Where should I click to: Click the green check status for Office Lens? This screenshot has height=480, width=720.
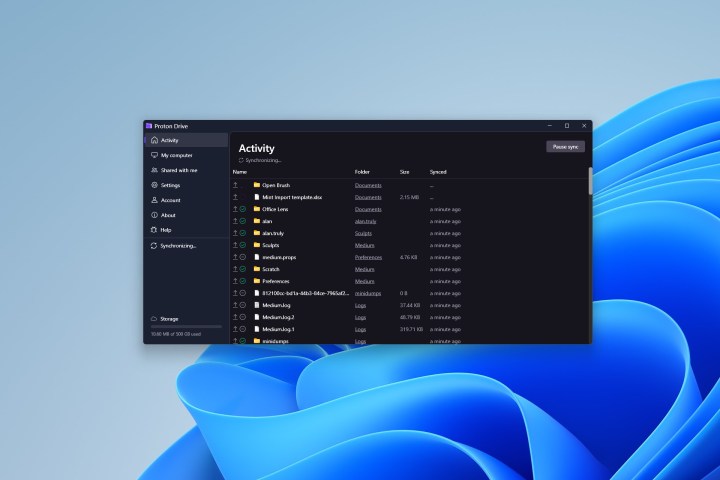pos(243,209)
